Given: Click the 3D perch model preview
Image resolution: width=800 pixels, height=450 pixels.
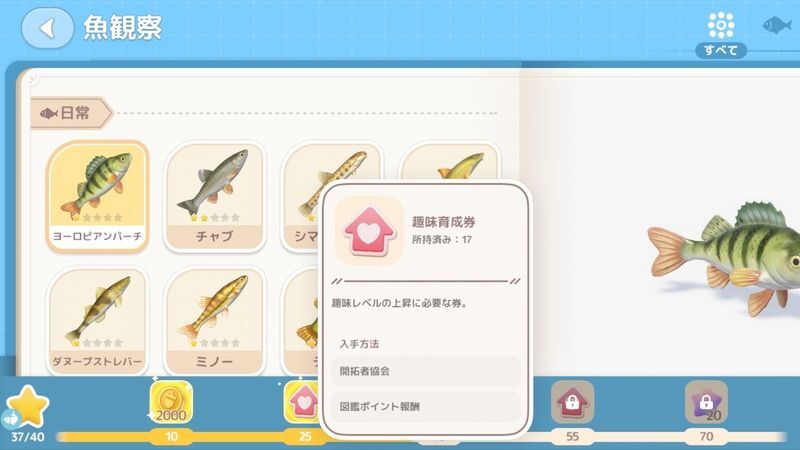Looking at the screenshot, I should [x=724, y=258].
